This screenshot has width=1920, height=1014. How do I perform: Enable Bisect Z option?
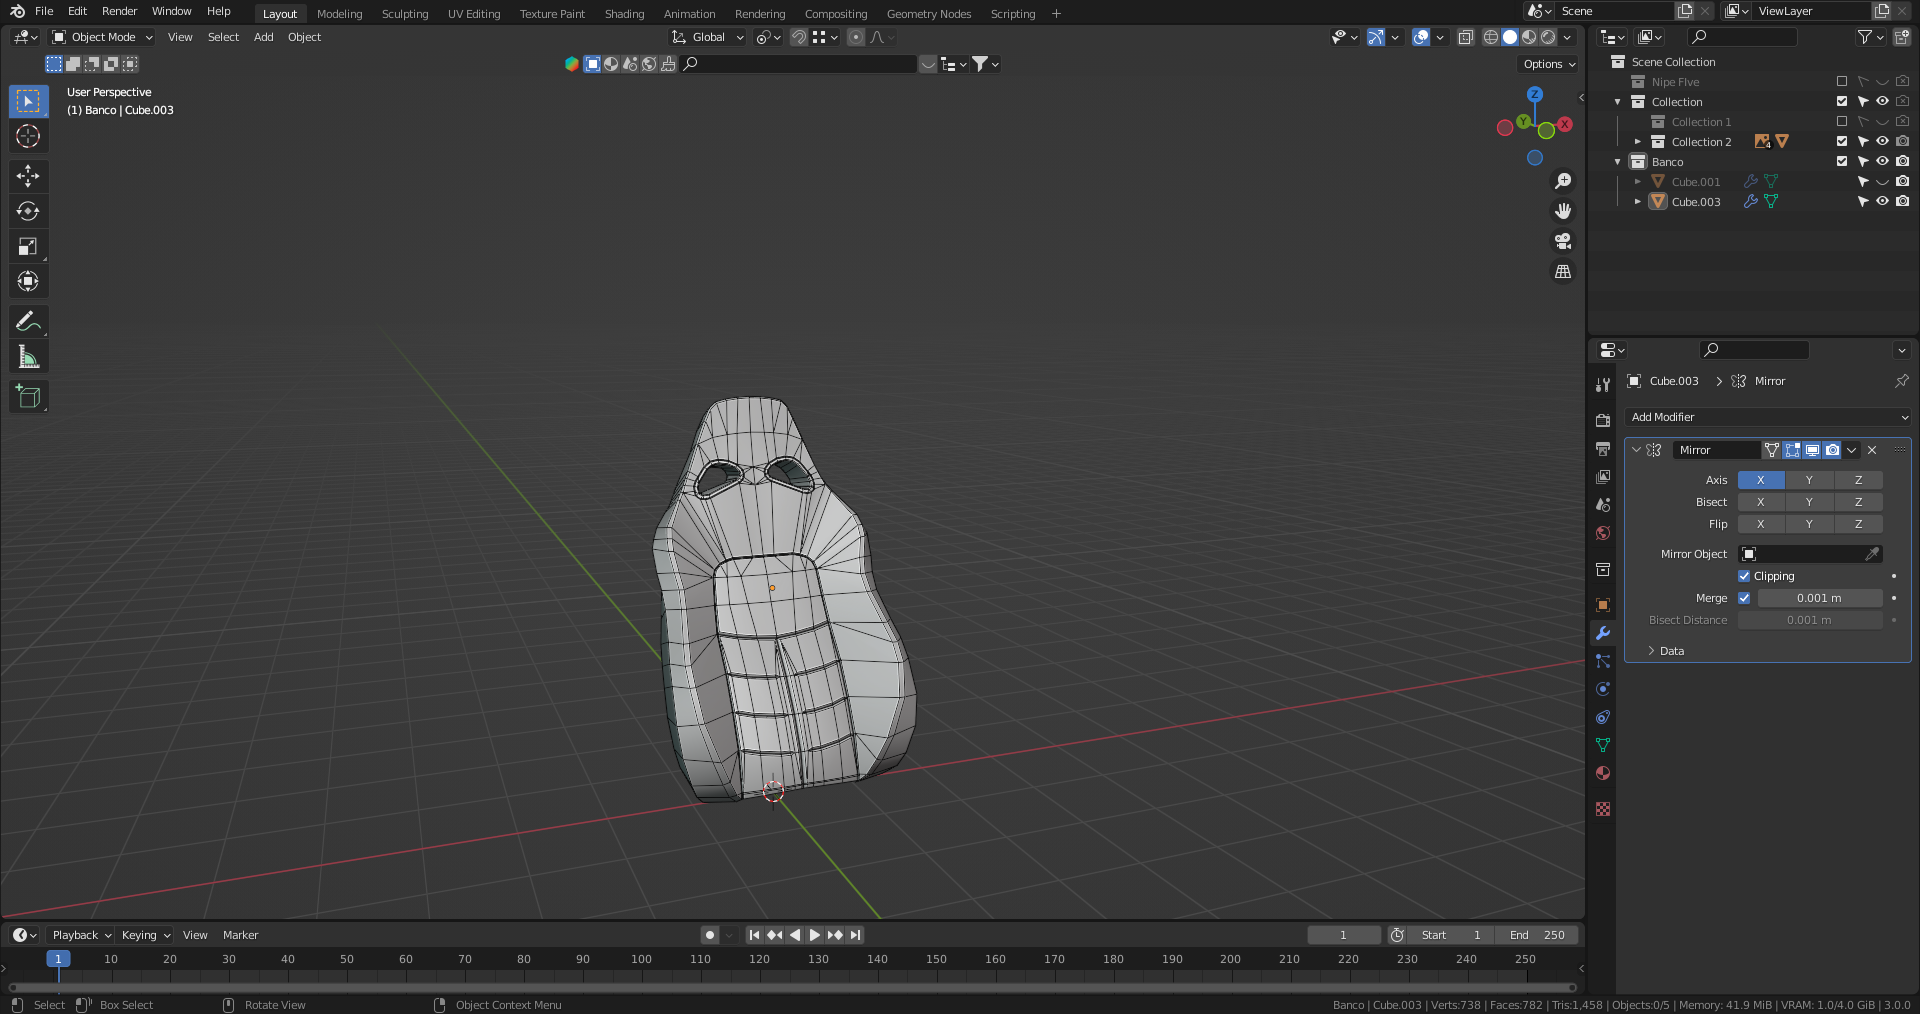[x=1858, y=502]
